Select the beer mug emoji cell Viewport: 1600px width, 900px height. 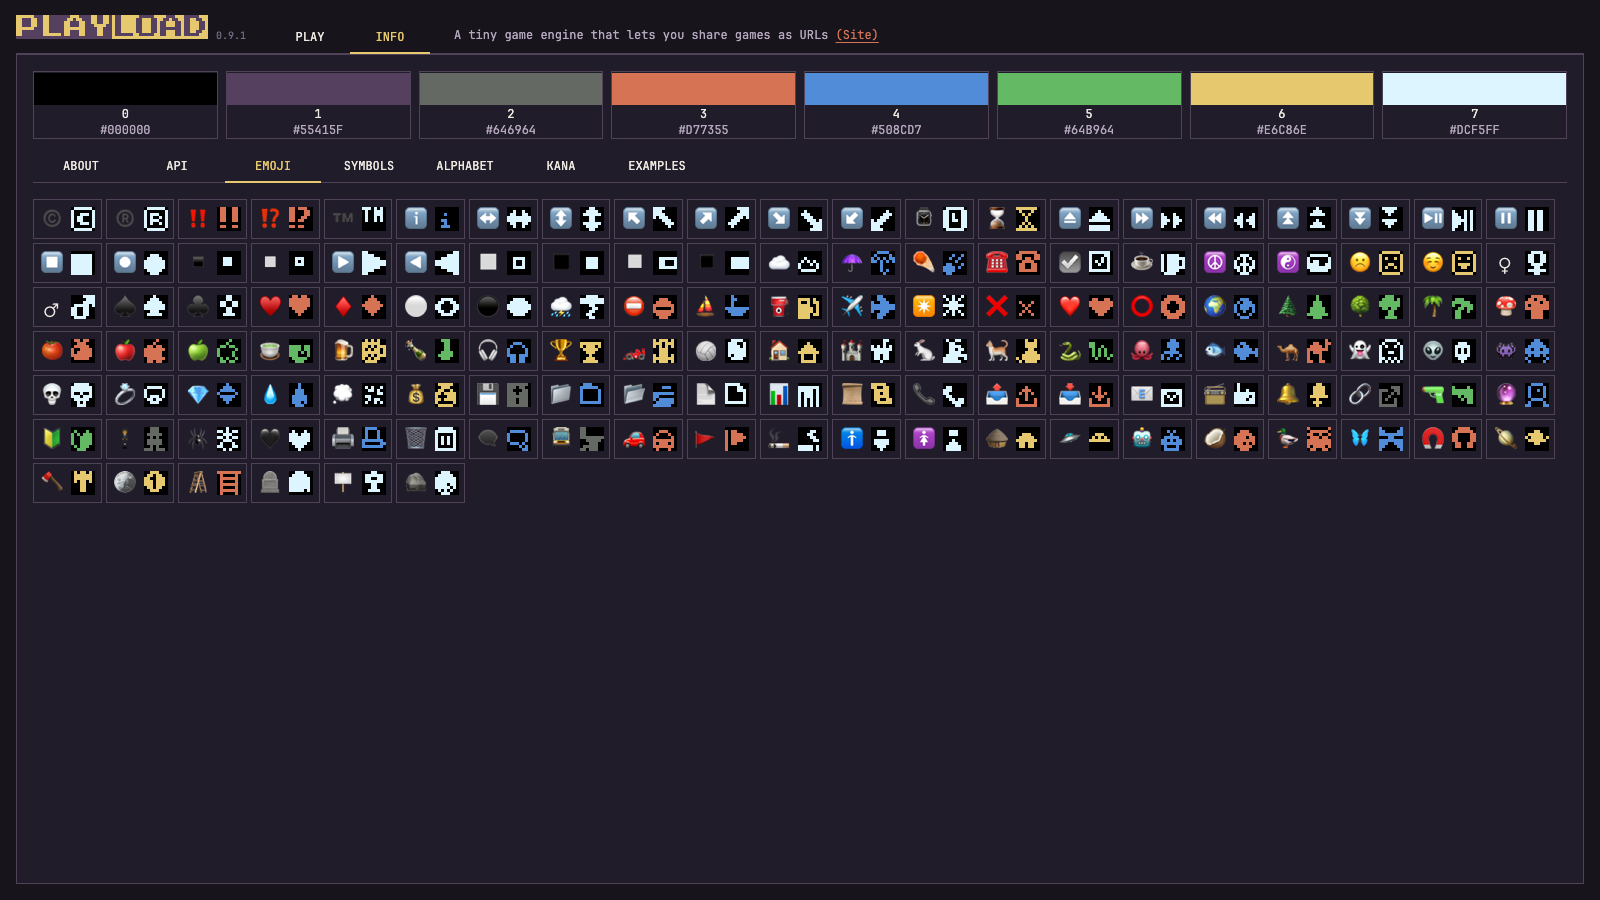pyautogui.click(x=358, y=351)
